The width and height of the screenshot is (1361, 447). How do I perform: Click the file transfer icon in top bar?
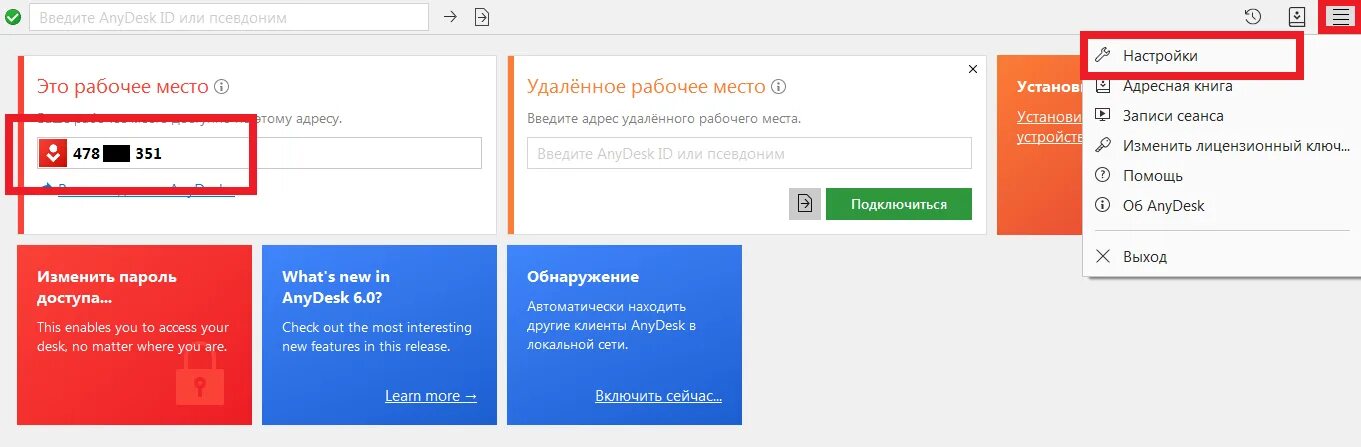coord(482,17)
